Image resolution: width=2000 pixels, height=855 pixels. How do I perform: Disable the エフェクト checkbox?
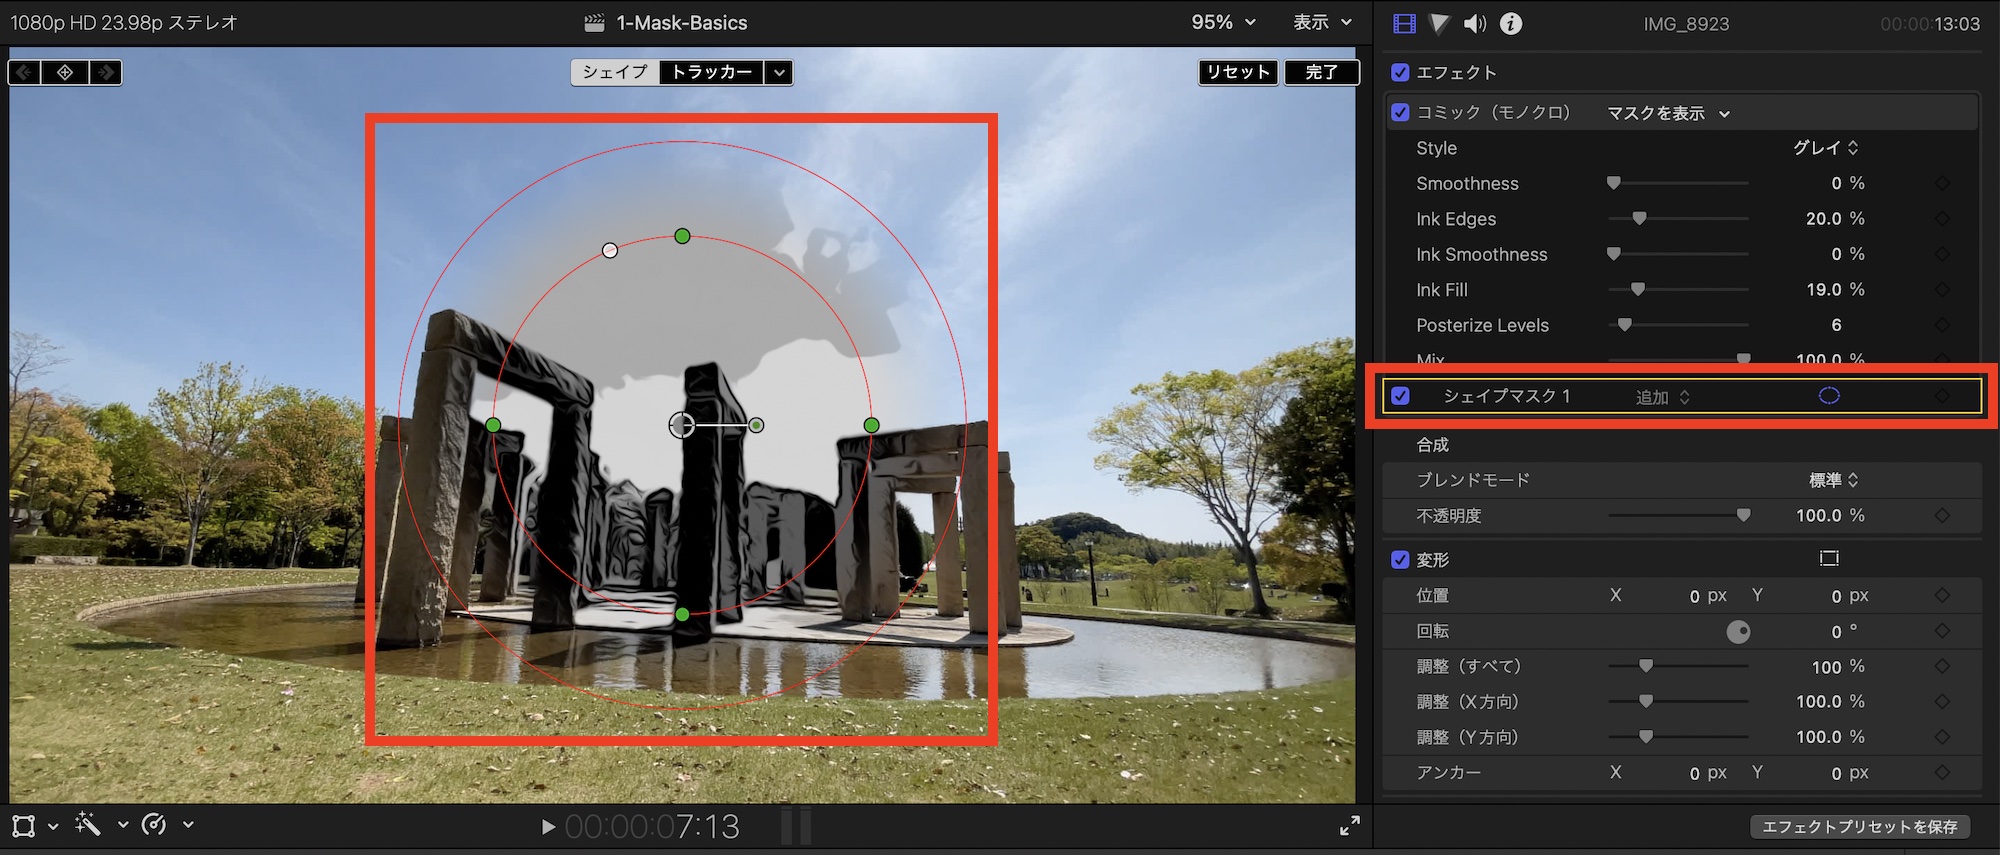(1400, 72)
